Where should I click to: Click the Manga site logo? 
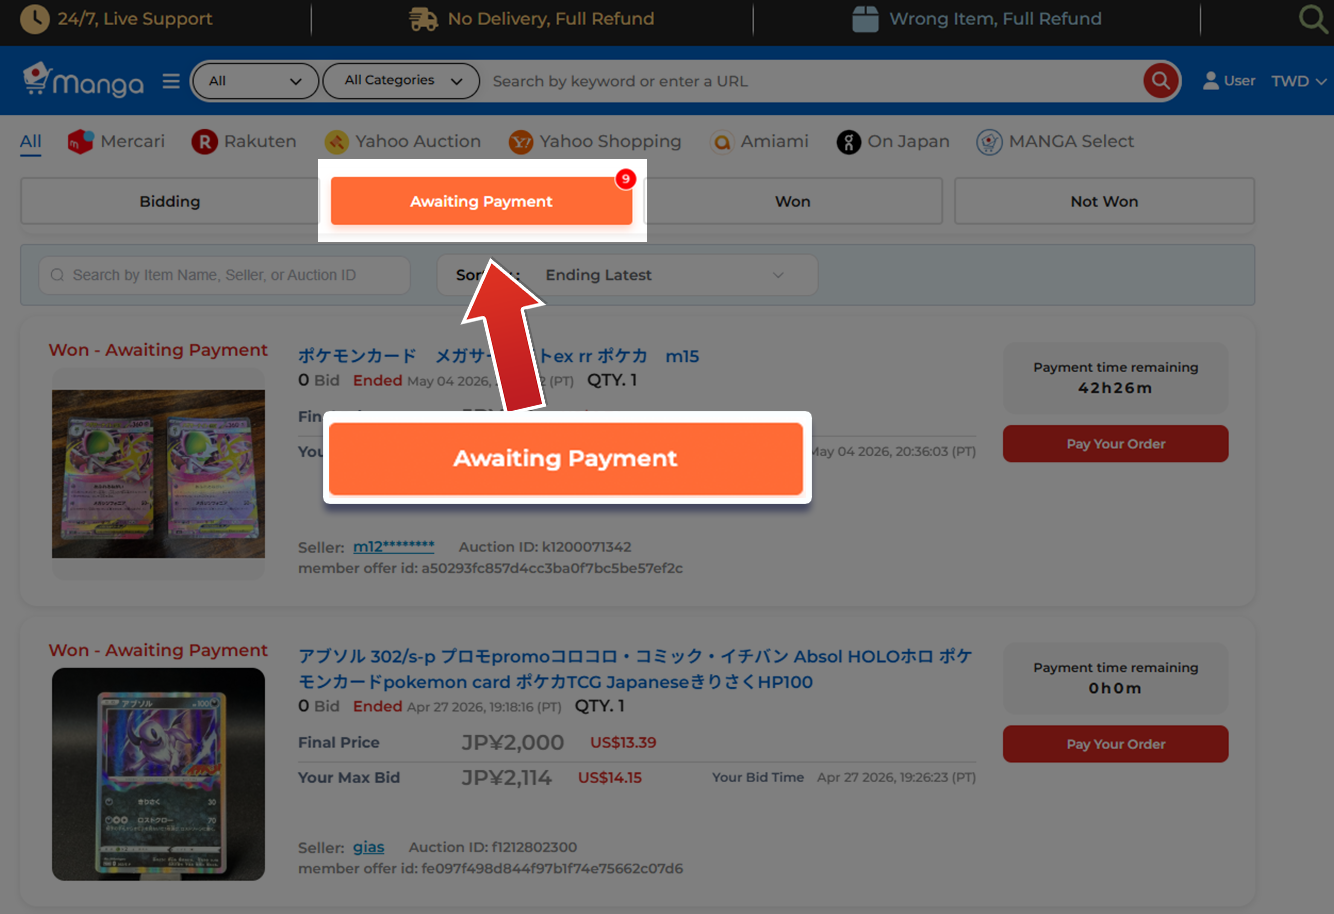coord(84,80)
